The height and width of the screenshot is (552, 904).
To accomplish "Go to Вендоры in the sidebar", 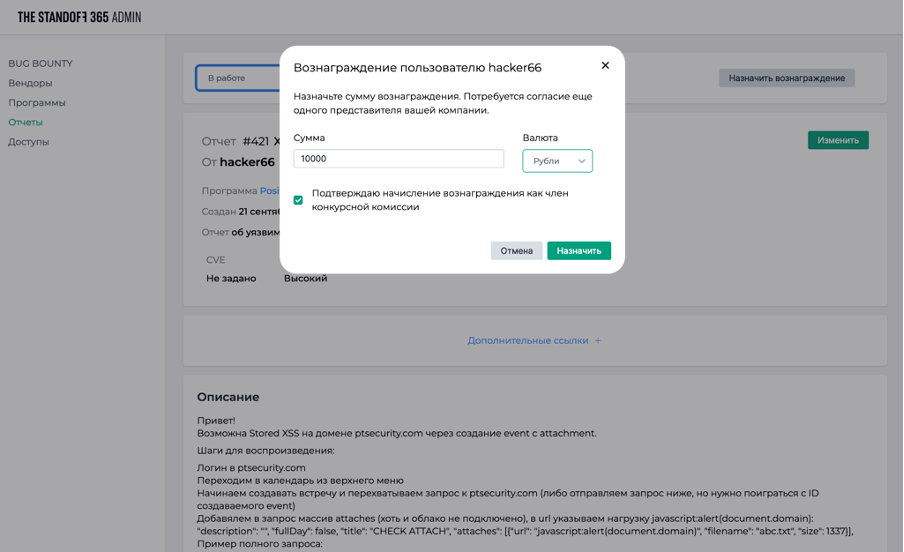I will (30, 83).
